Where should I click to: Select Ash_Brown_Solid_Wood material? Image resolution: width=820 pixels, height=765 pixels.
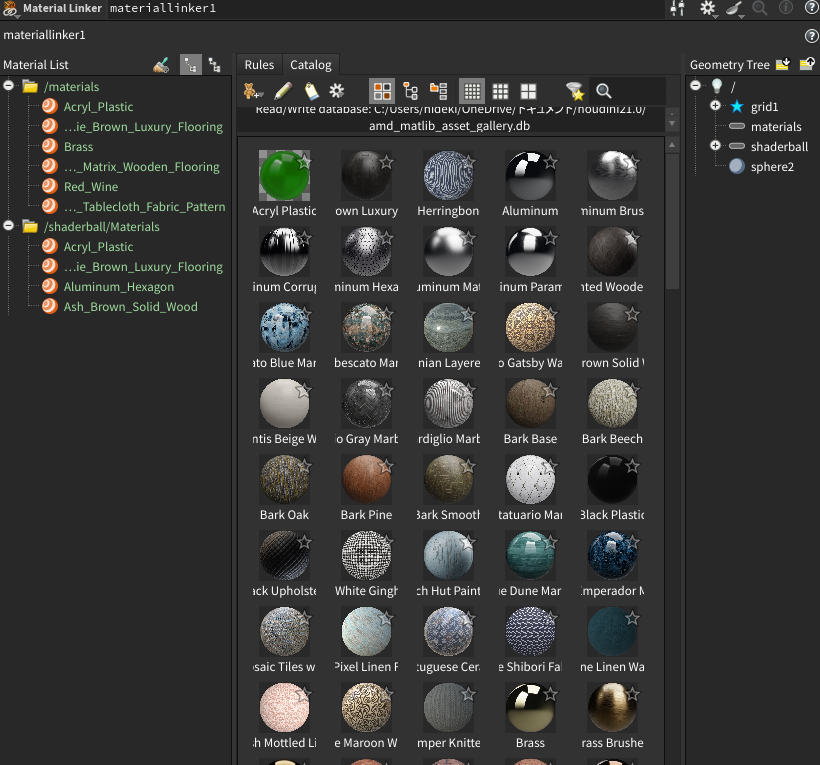coord(131,306)
